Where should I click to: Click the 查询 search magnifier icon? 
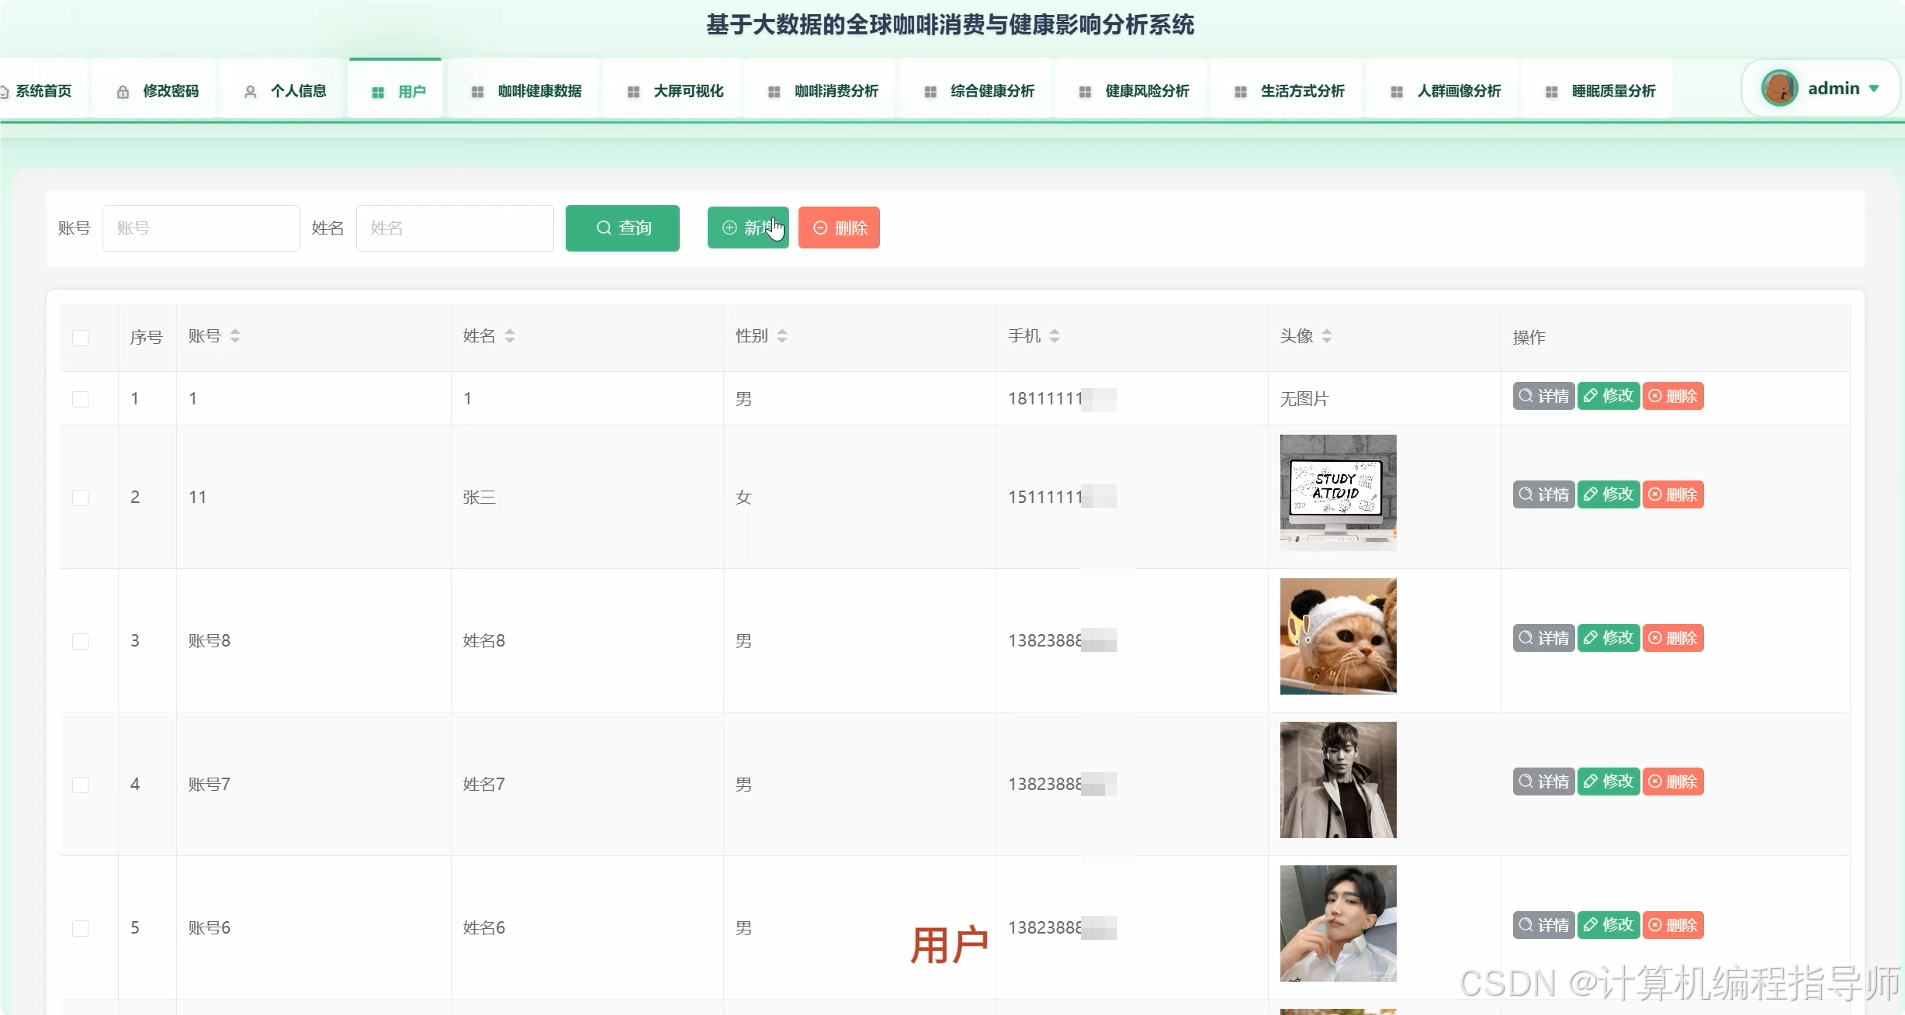[602, 228]
